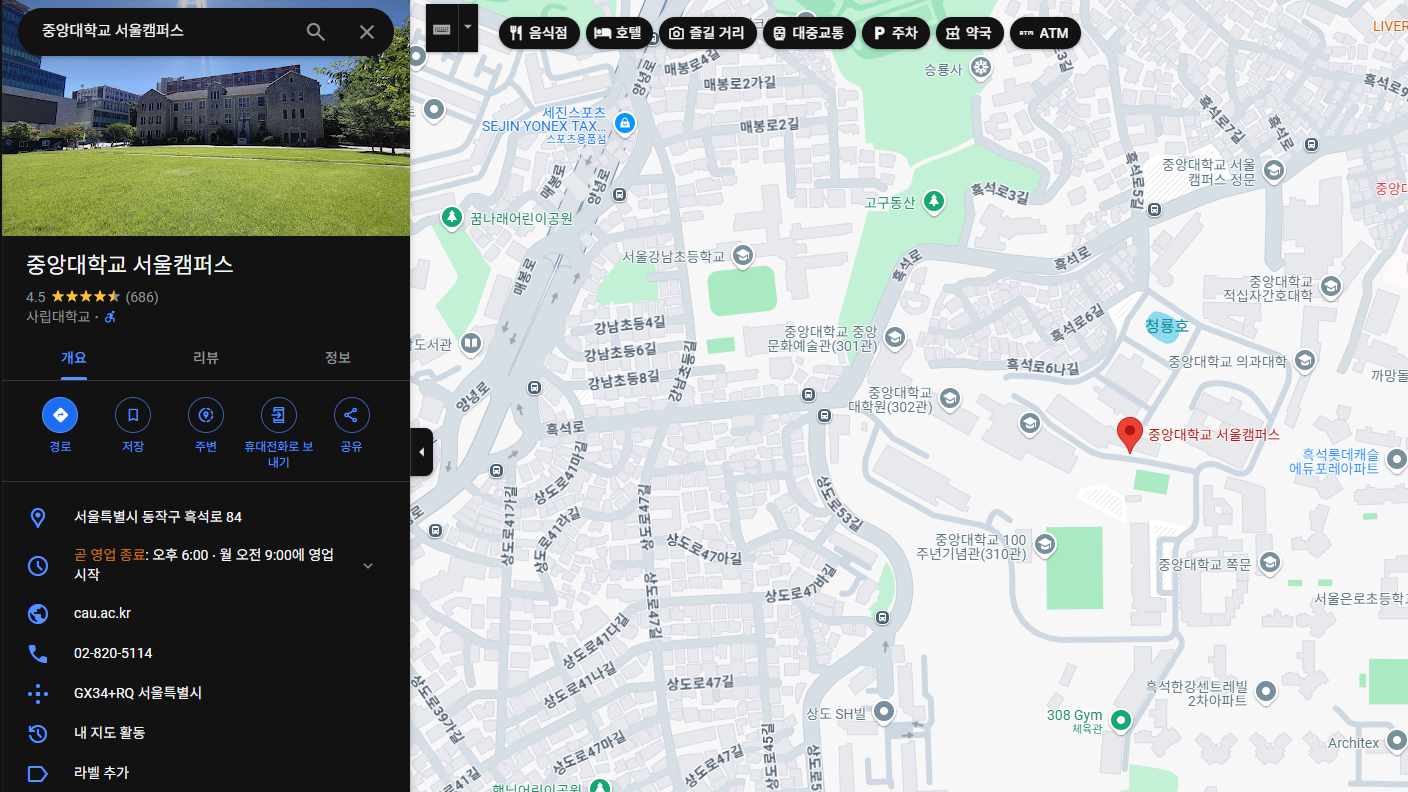The image size is (1408, 792).
Task: Click phone number 02-820-5114
Action: click(113, 653)
